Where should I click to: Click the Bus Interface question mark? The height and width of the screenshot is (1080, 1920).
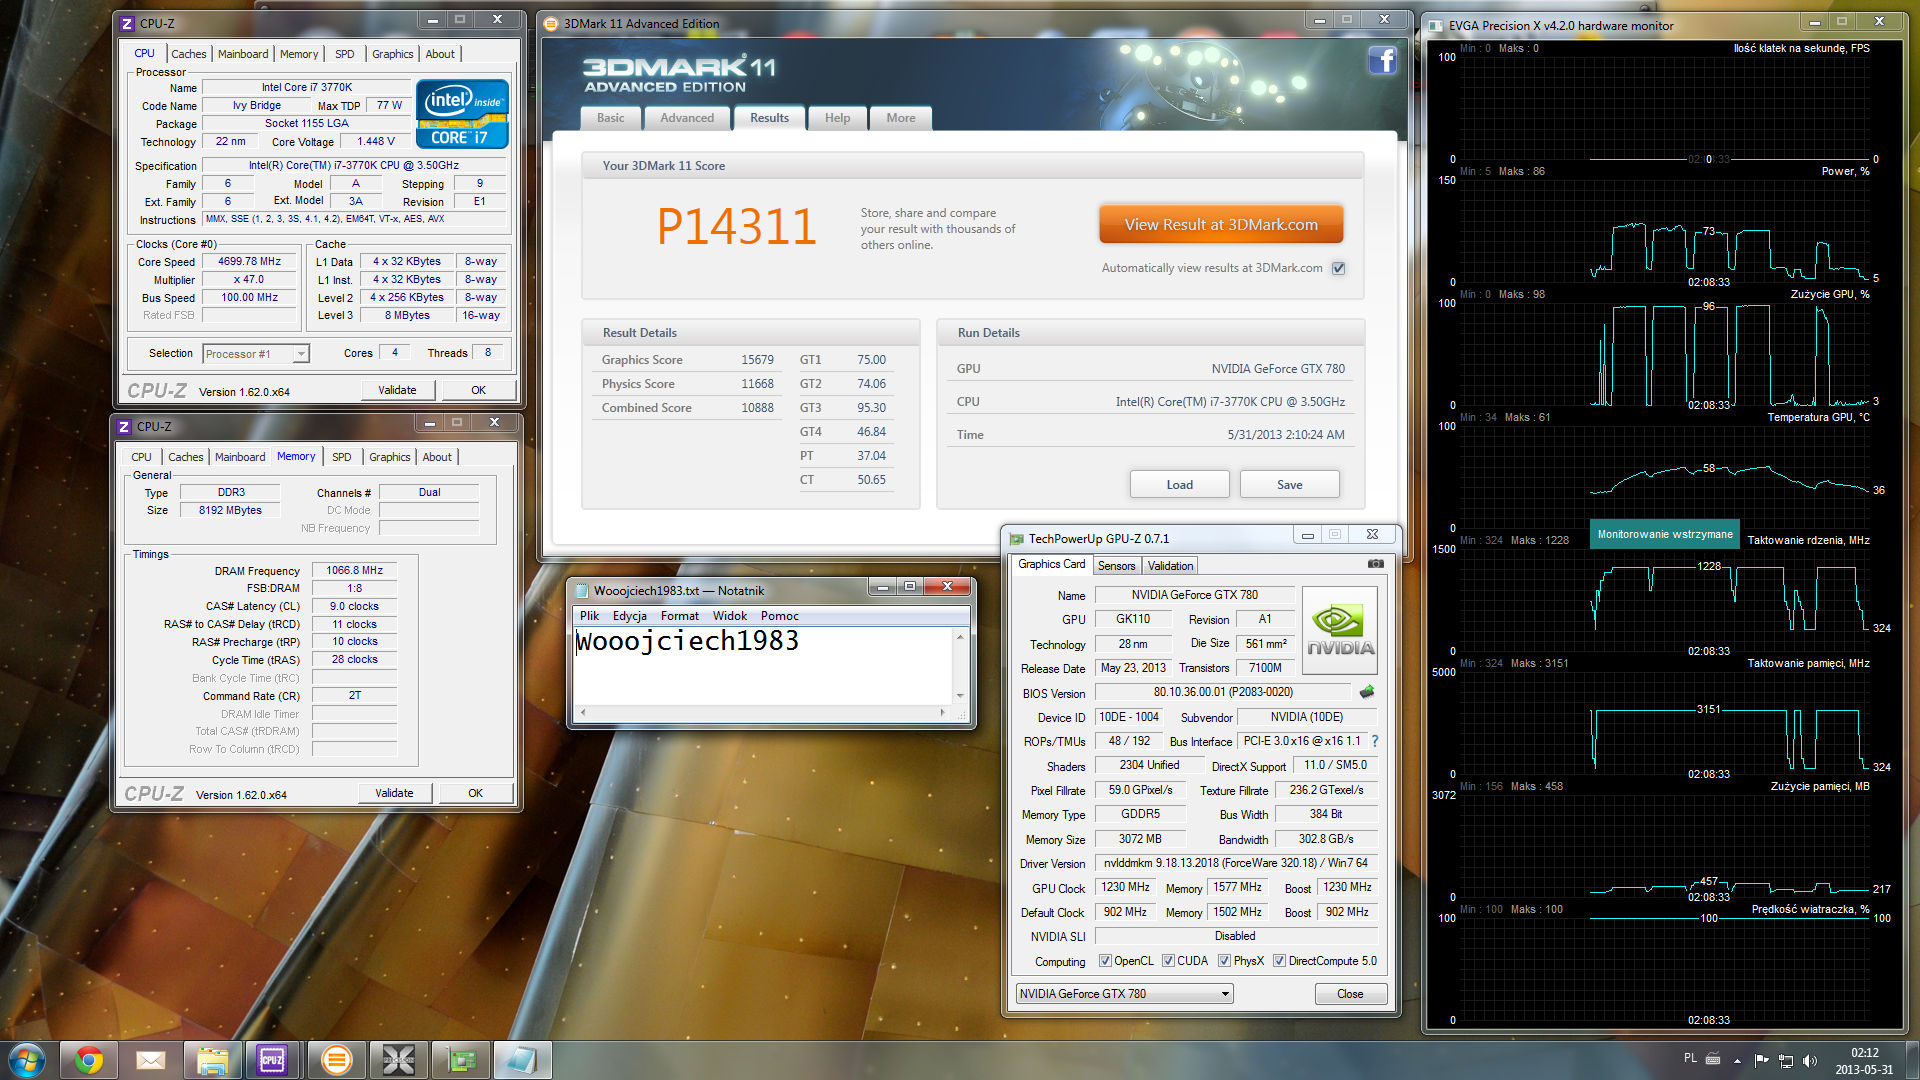(1375, 741)
